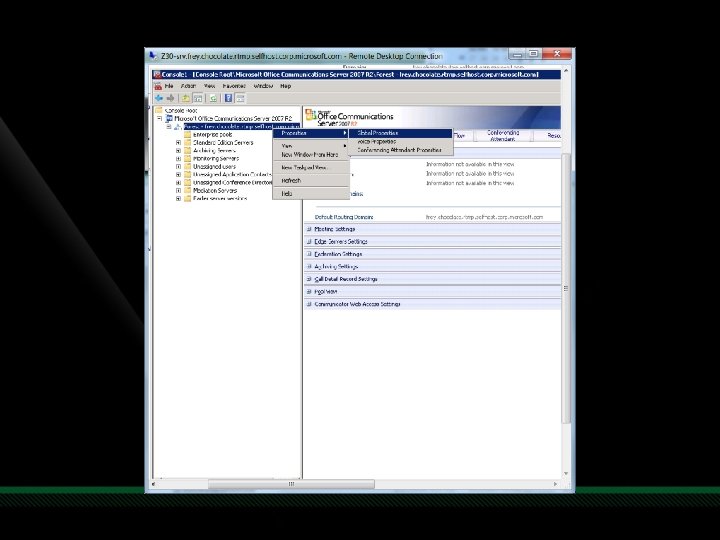Screen dimensions: 720x540
Task: Click the Up one level folder icon
Action: click(x=185, y=98)
